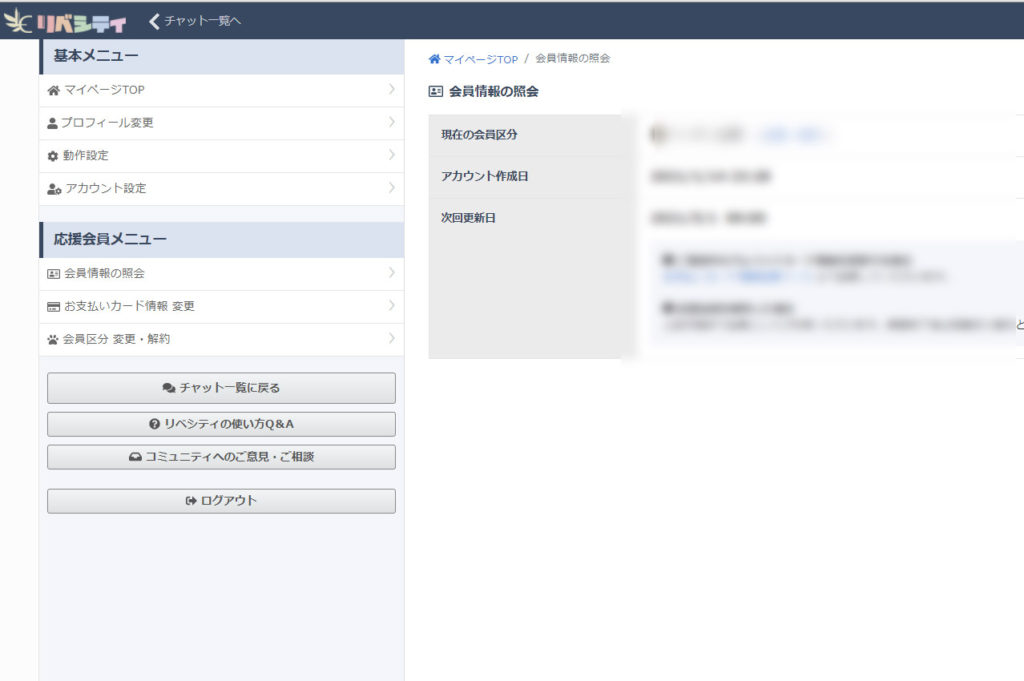Viewport: 1024px width, 681px height.
Task: Open リベシティの使い方Q&A button
Action: pyautogui.click(x=221, y=424)
